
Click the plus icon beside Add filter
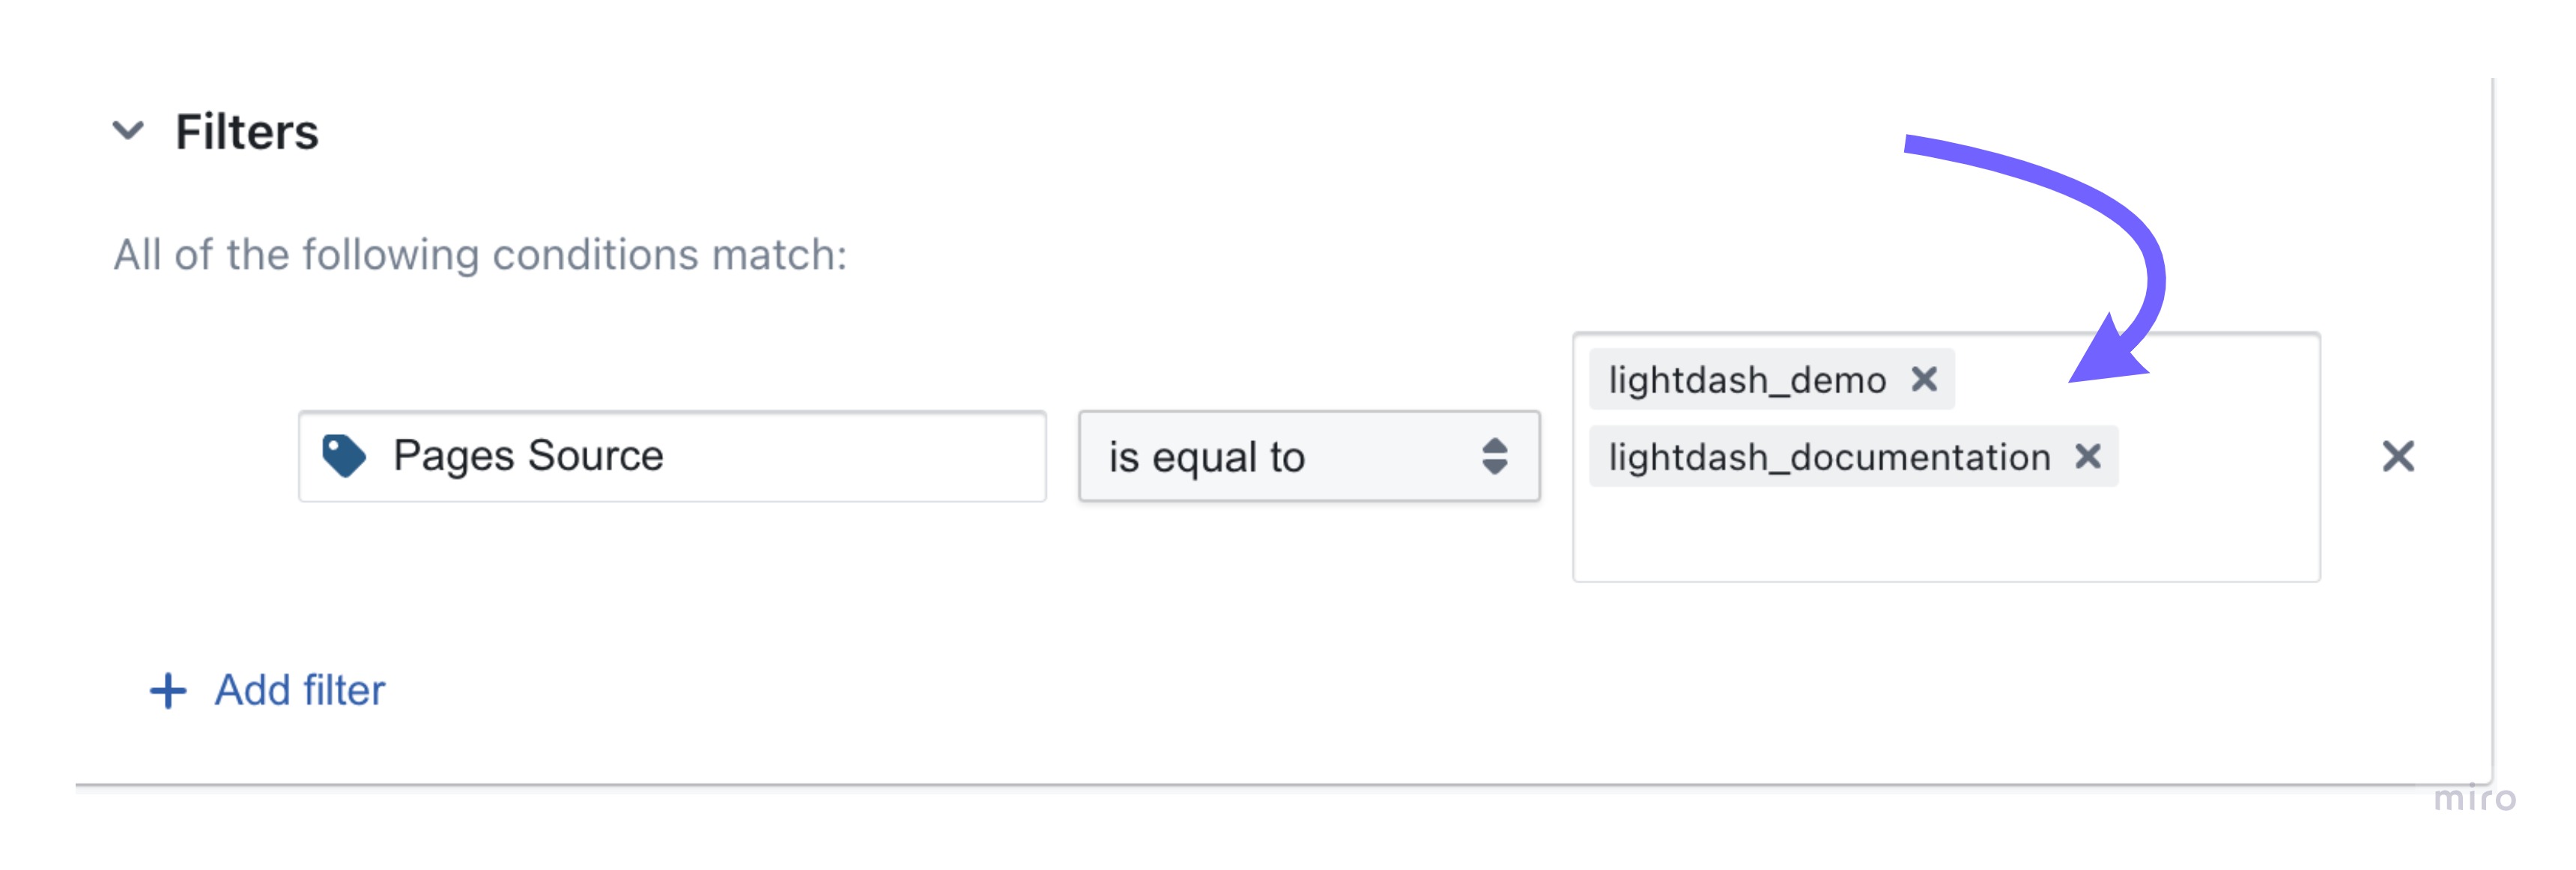click(168, 691)
